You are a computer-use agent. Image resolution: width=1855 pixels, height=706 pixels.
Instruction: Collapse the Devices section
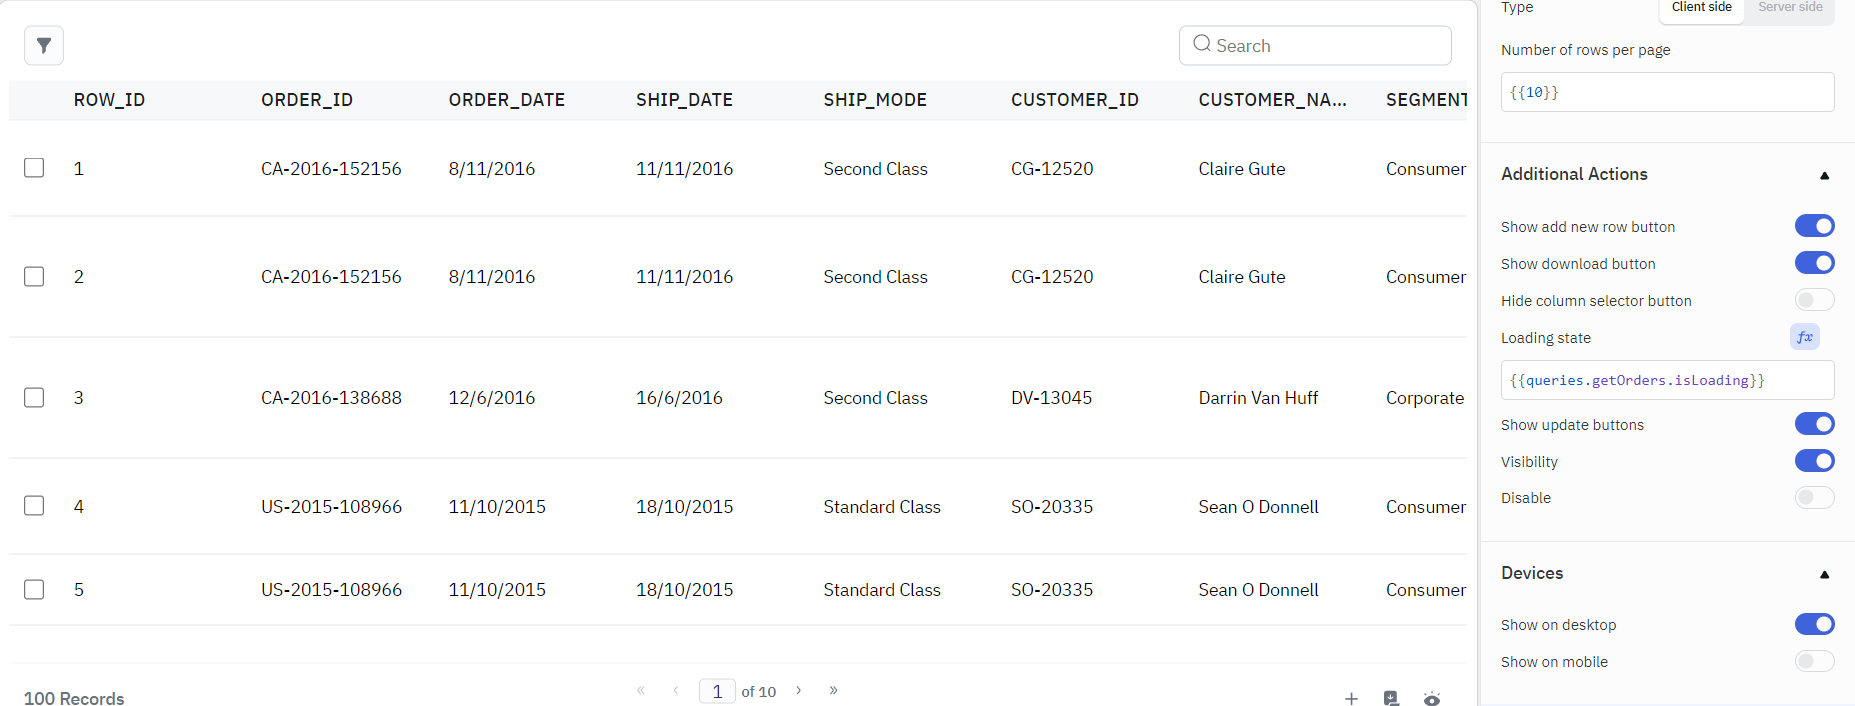point(1824,574)
